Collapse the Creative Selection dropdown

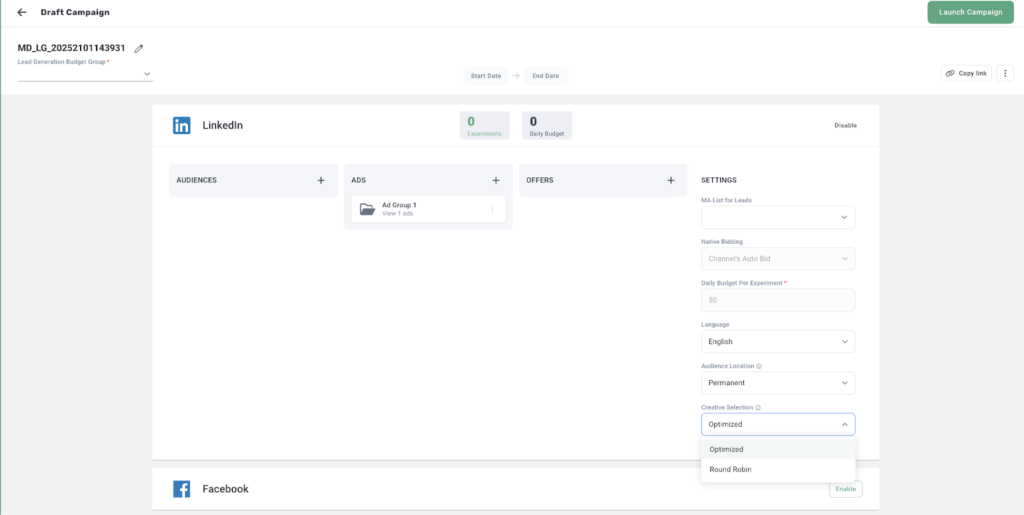point(778,424)
